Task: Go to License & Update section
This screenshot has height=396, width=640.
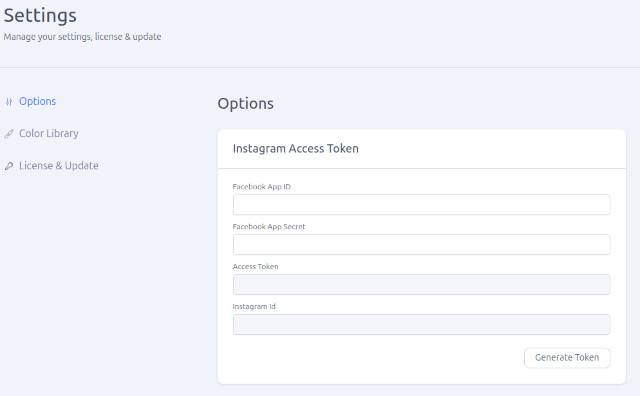Action: 59,166
